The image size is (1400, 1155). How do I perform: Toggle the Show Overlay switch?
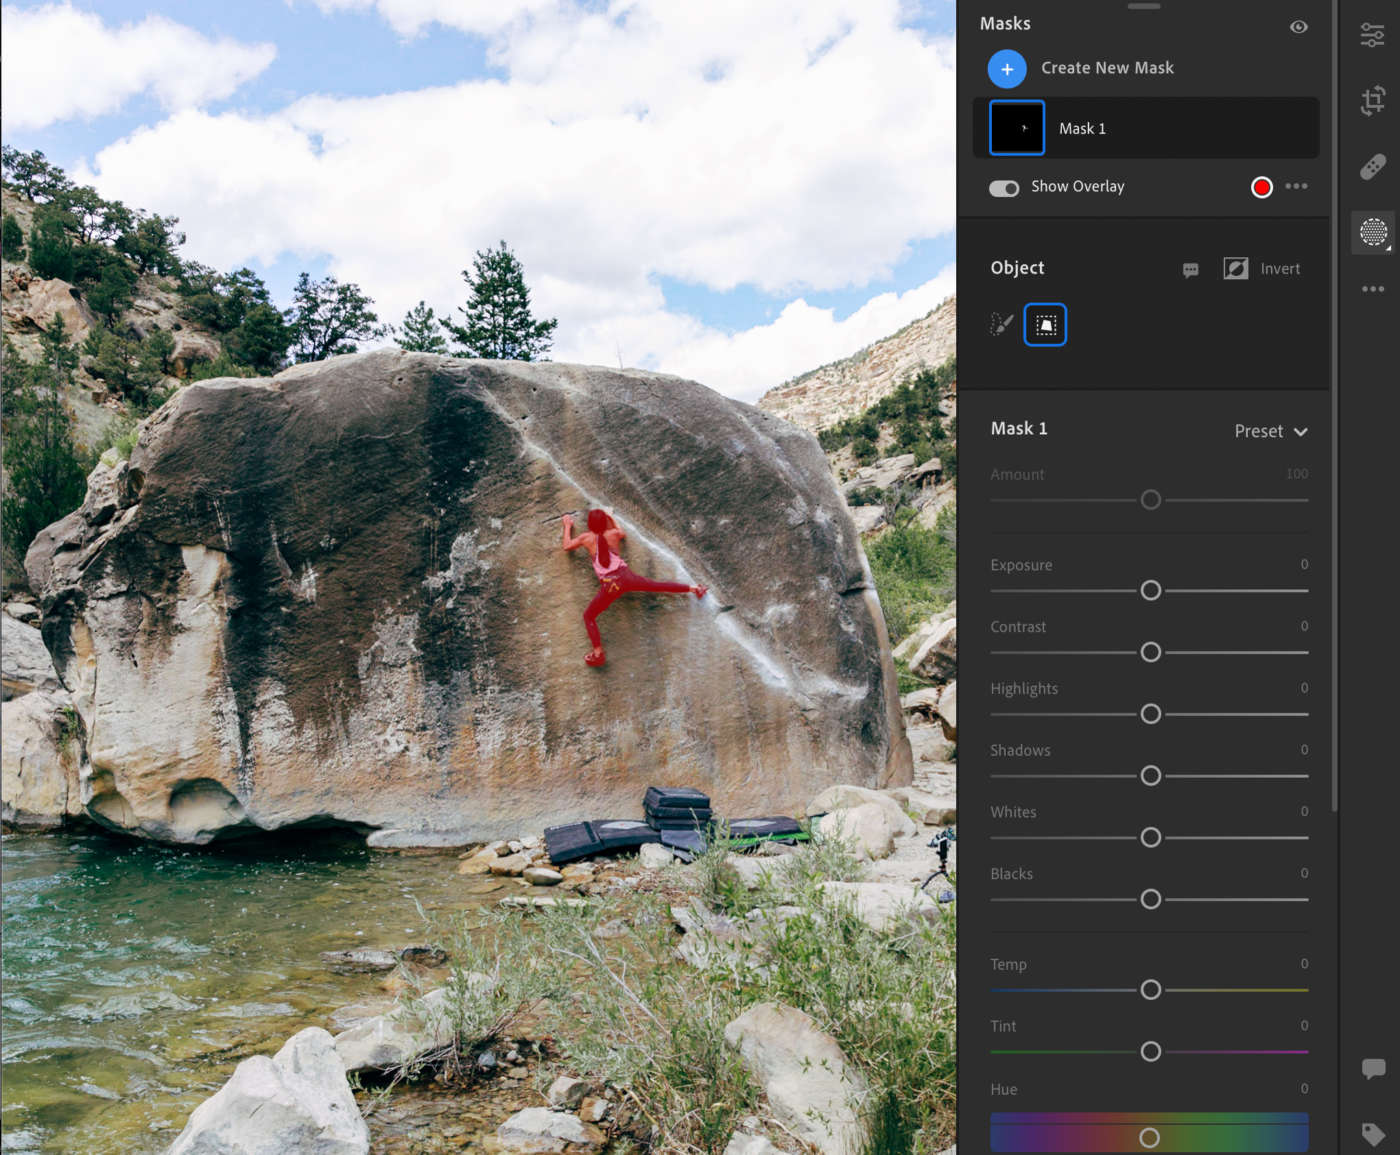click(x=1004, y=187)
